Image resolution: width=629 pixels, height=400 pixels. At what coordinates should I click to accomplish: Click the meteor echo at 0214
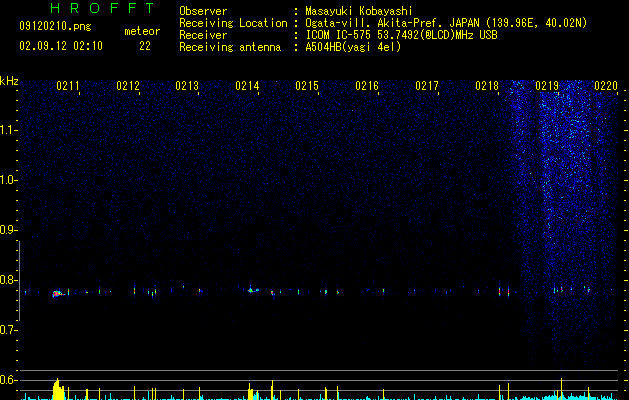click(x=253, y=290)
